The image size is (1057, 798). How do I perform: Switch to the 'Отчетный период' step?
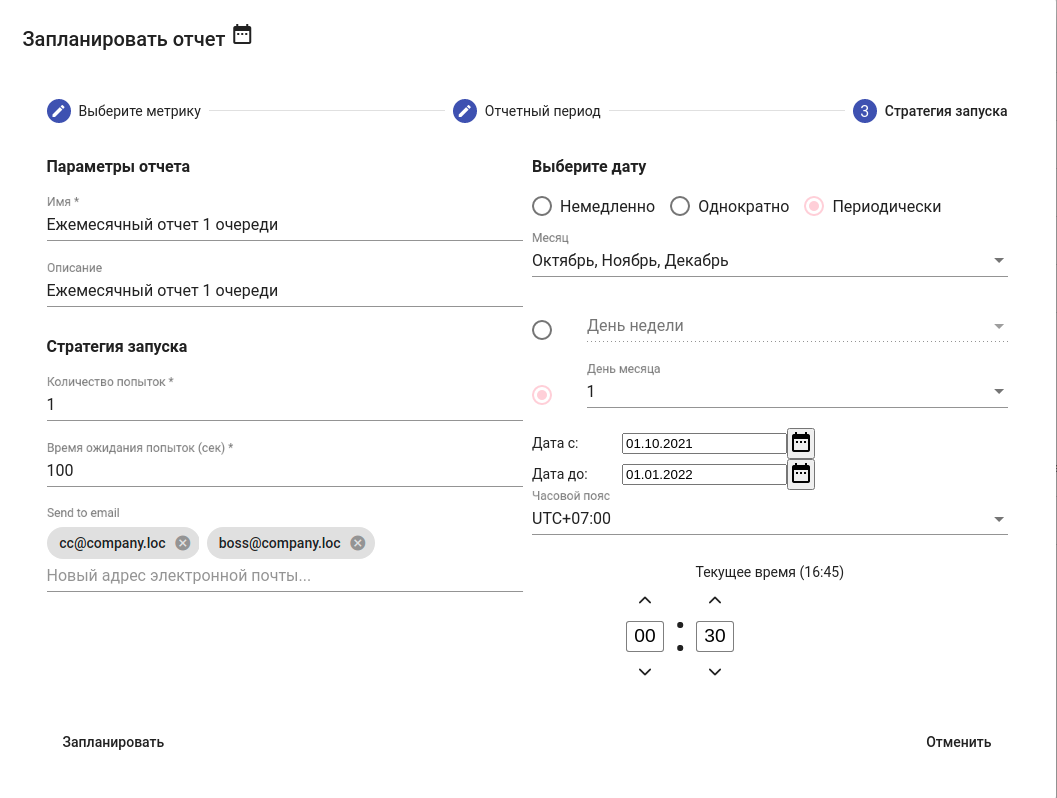tap(542, 111)
